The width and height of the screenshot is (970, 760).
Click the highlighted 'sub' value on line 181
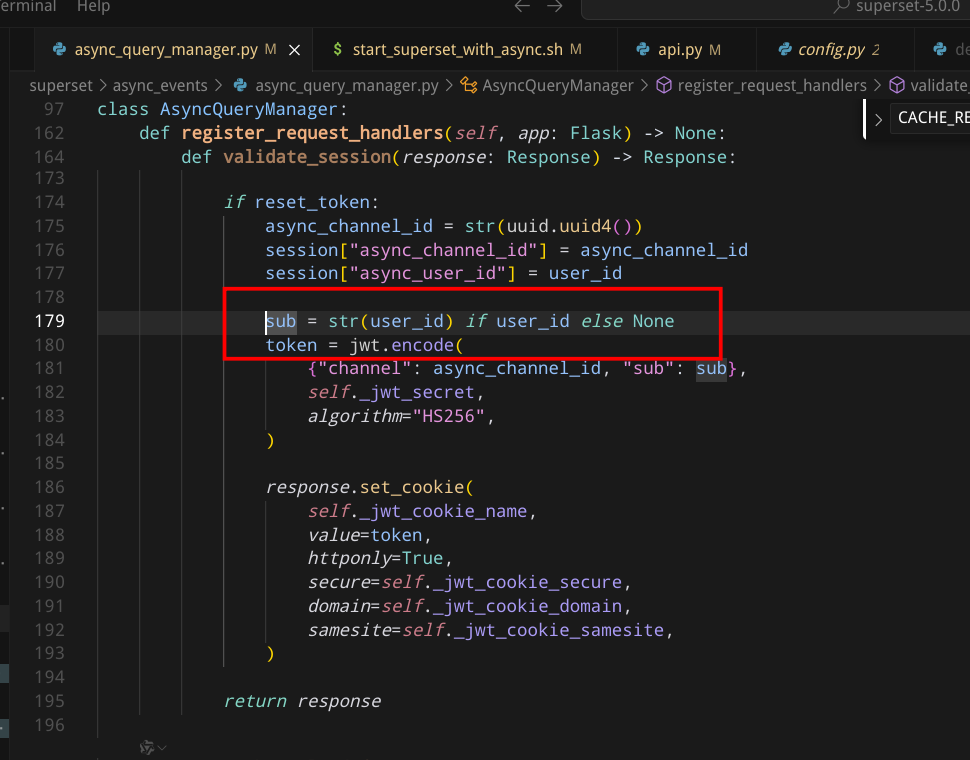[711, 369]
